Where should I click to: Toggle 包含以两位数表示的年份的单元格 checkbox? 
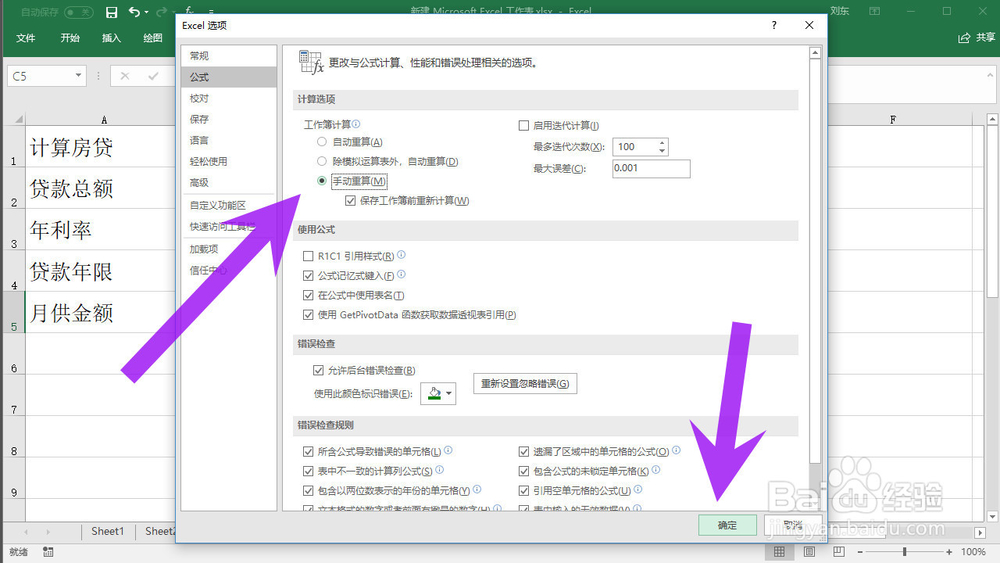[x=308, y=491]
